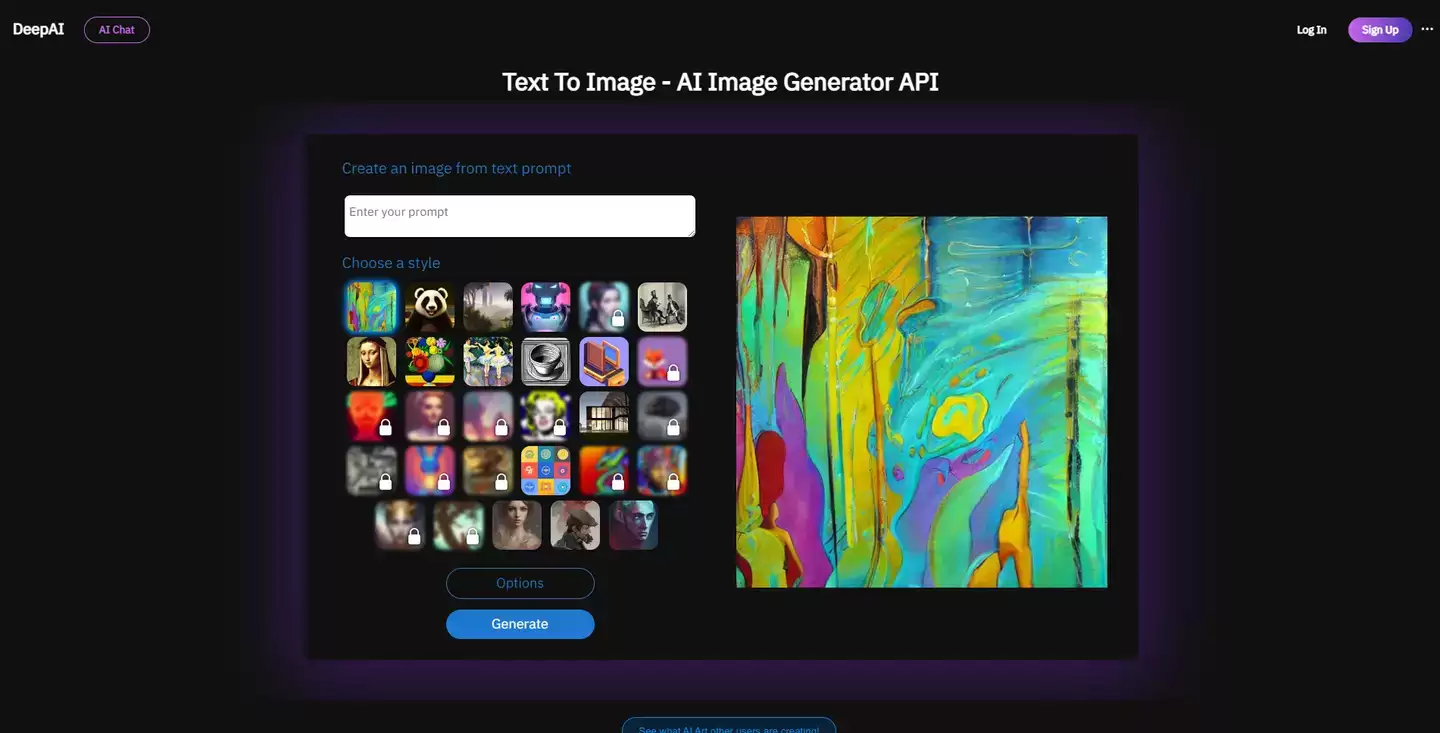Open the Options panel

520,583
